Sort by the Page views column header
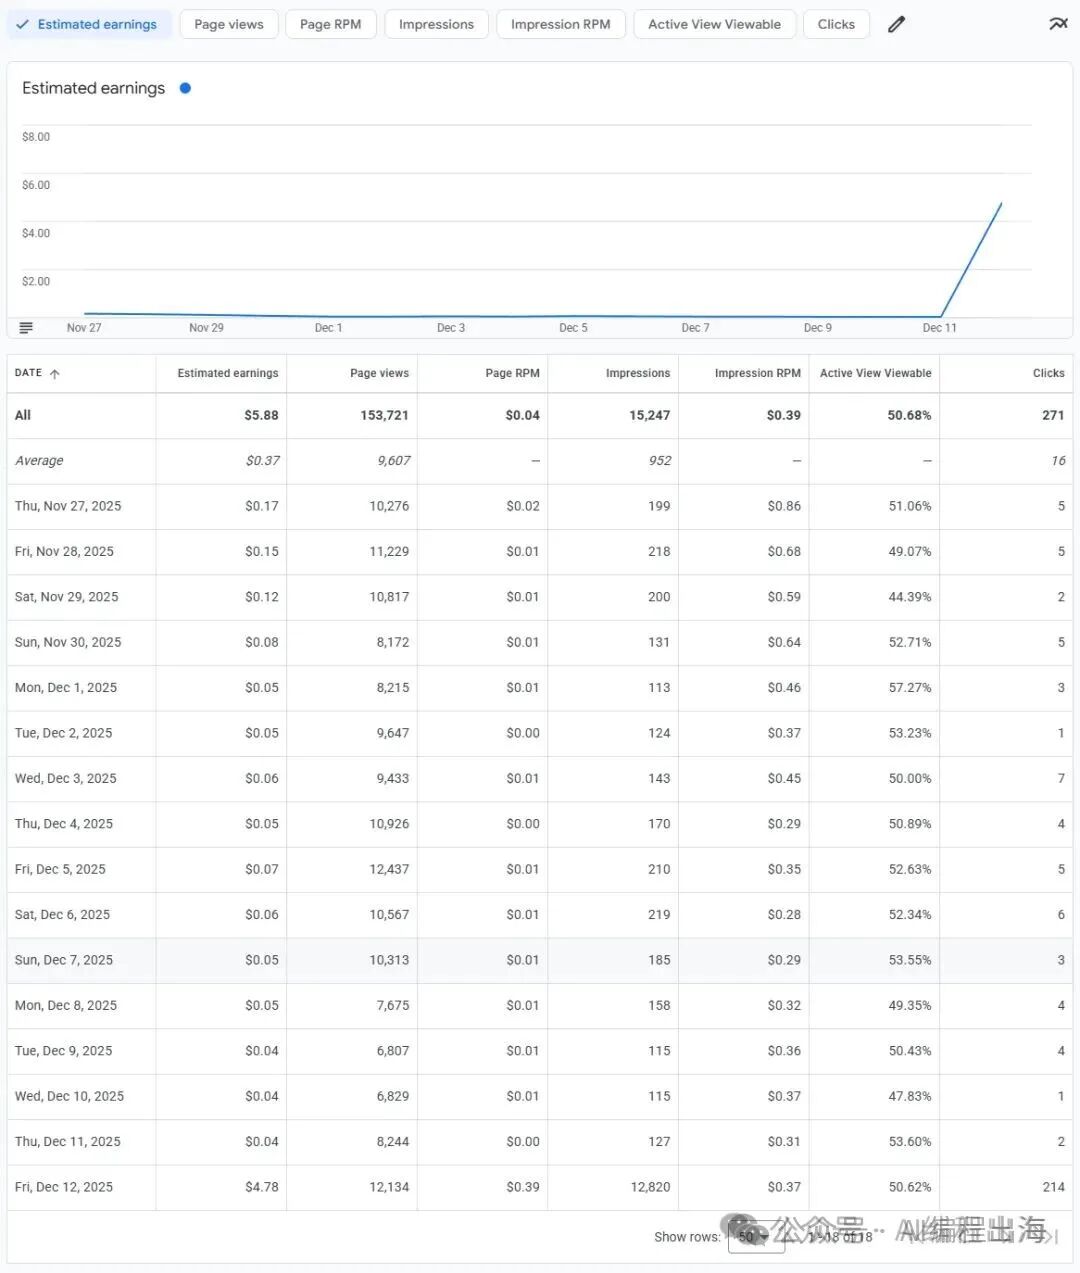 point(379,373)
